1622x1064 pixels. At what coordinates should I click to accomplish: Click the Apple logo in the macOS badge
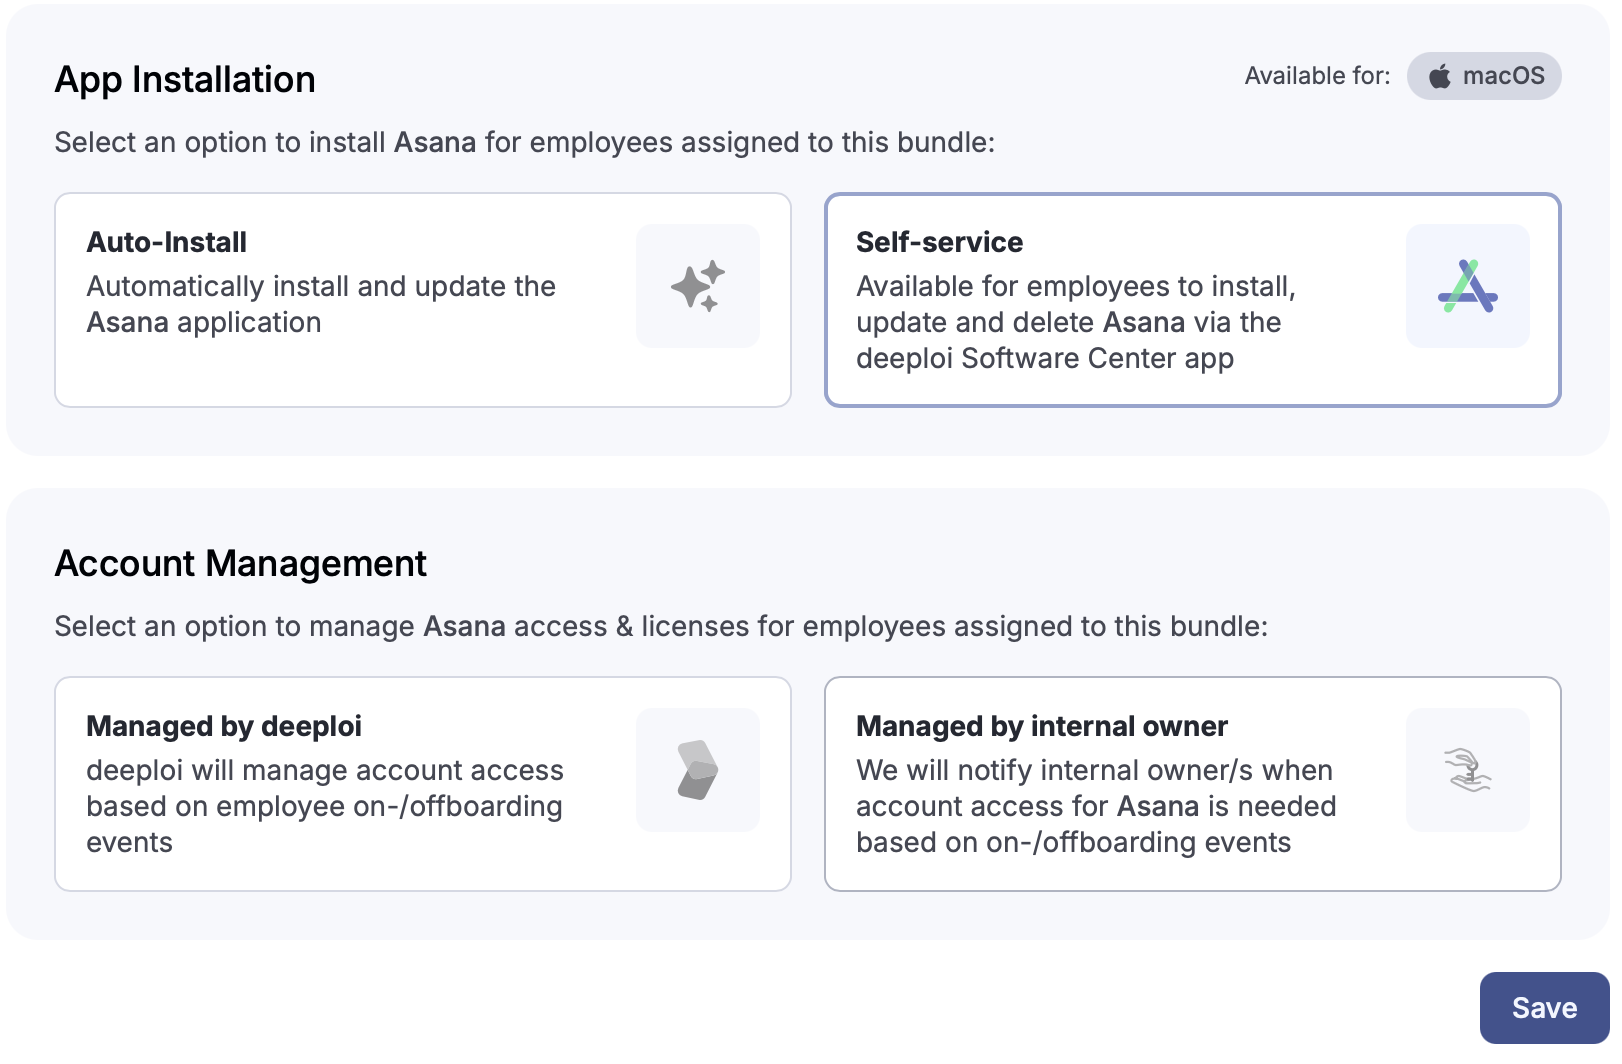[1440, 76]
